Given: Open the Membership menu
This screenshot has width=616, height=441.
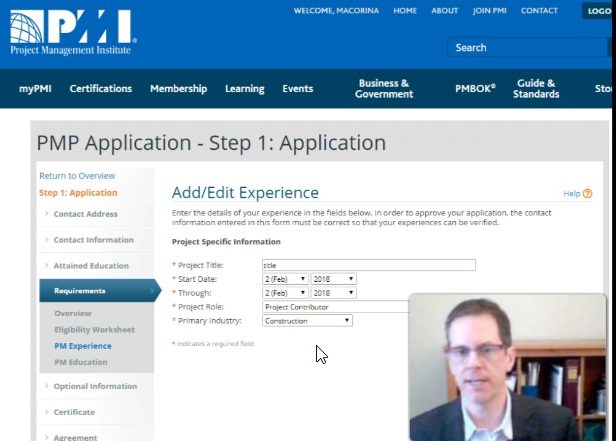Looking at the screenshot, I should pos(178,89).
